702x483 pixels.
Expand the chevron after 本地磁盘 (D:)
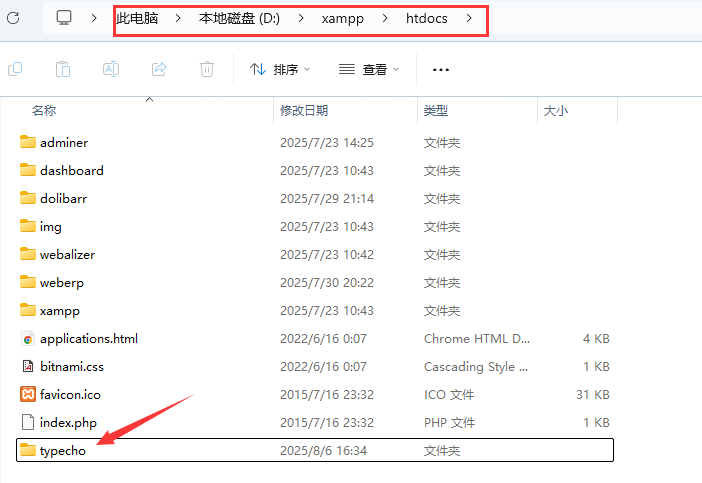[301, 18]
